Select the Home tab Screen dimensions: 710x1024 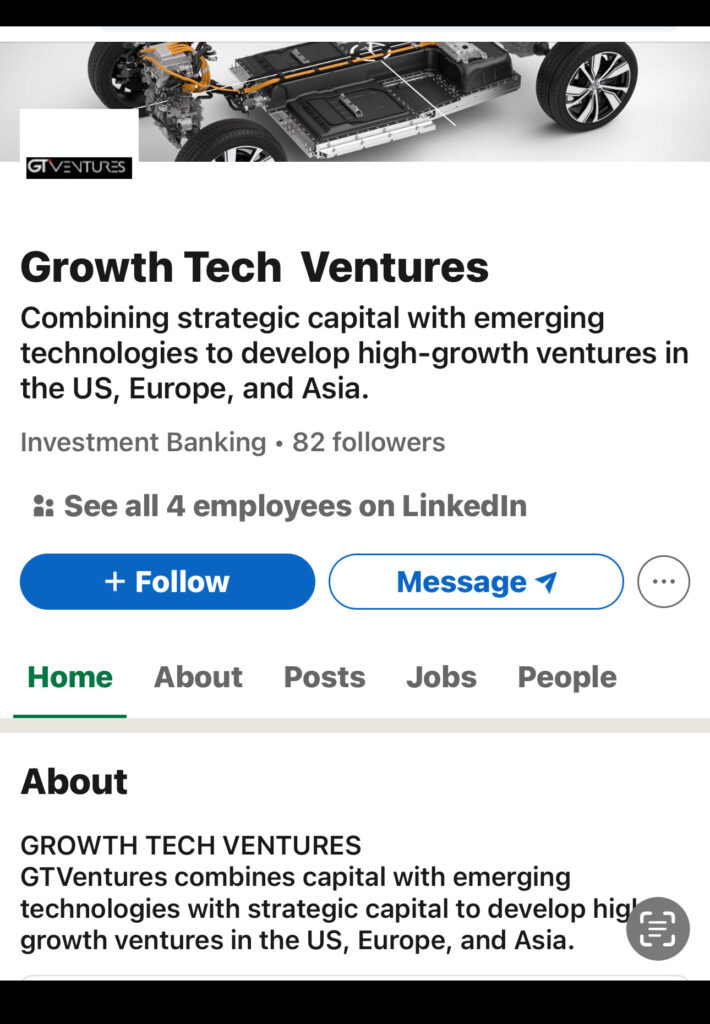click(70, 677)
